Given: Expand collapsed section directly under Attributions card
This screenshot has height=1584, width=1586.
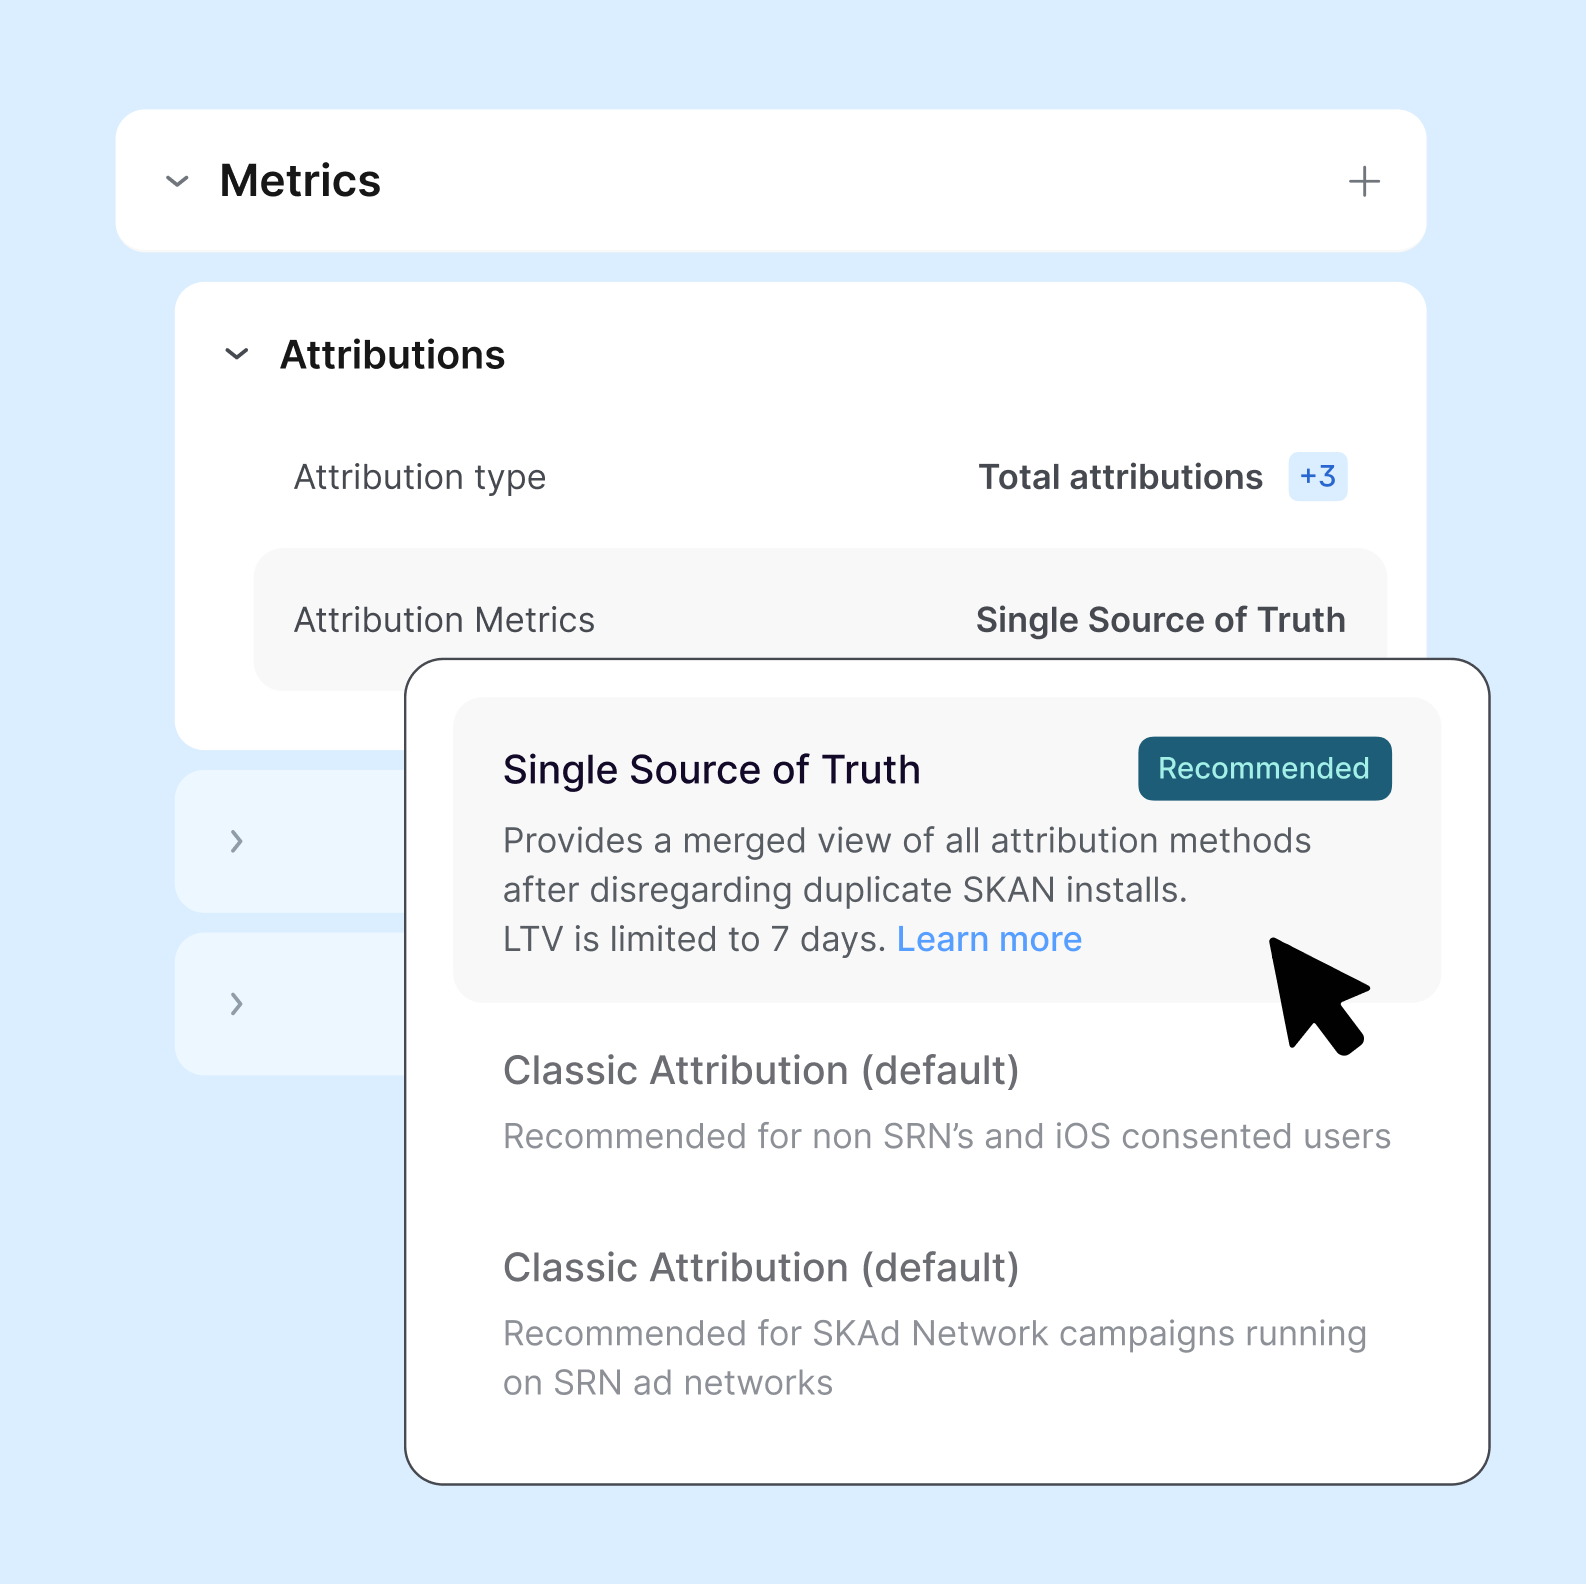Looking at the screenshot, I should coord(237,842).
